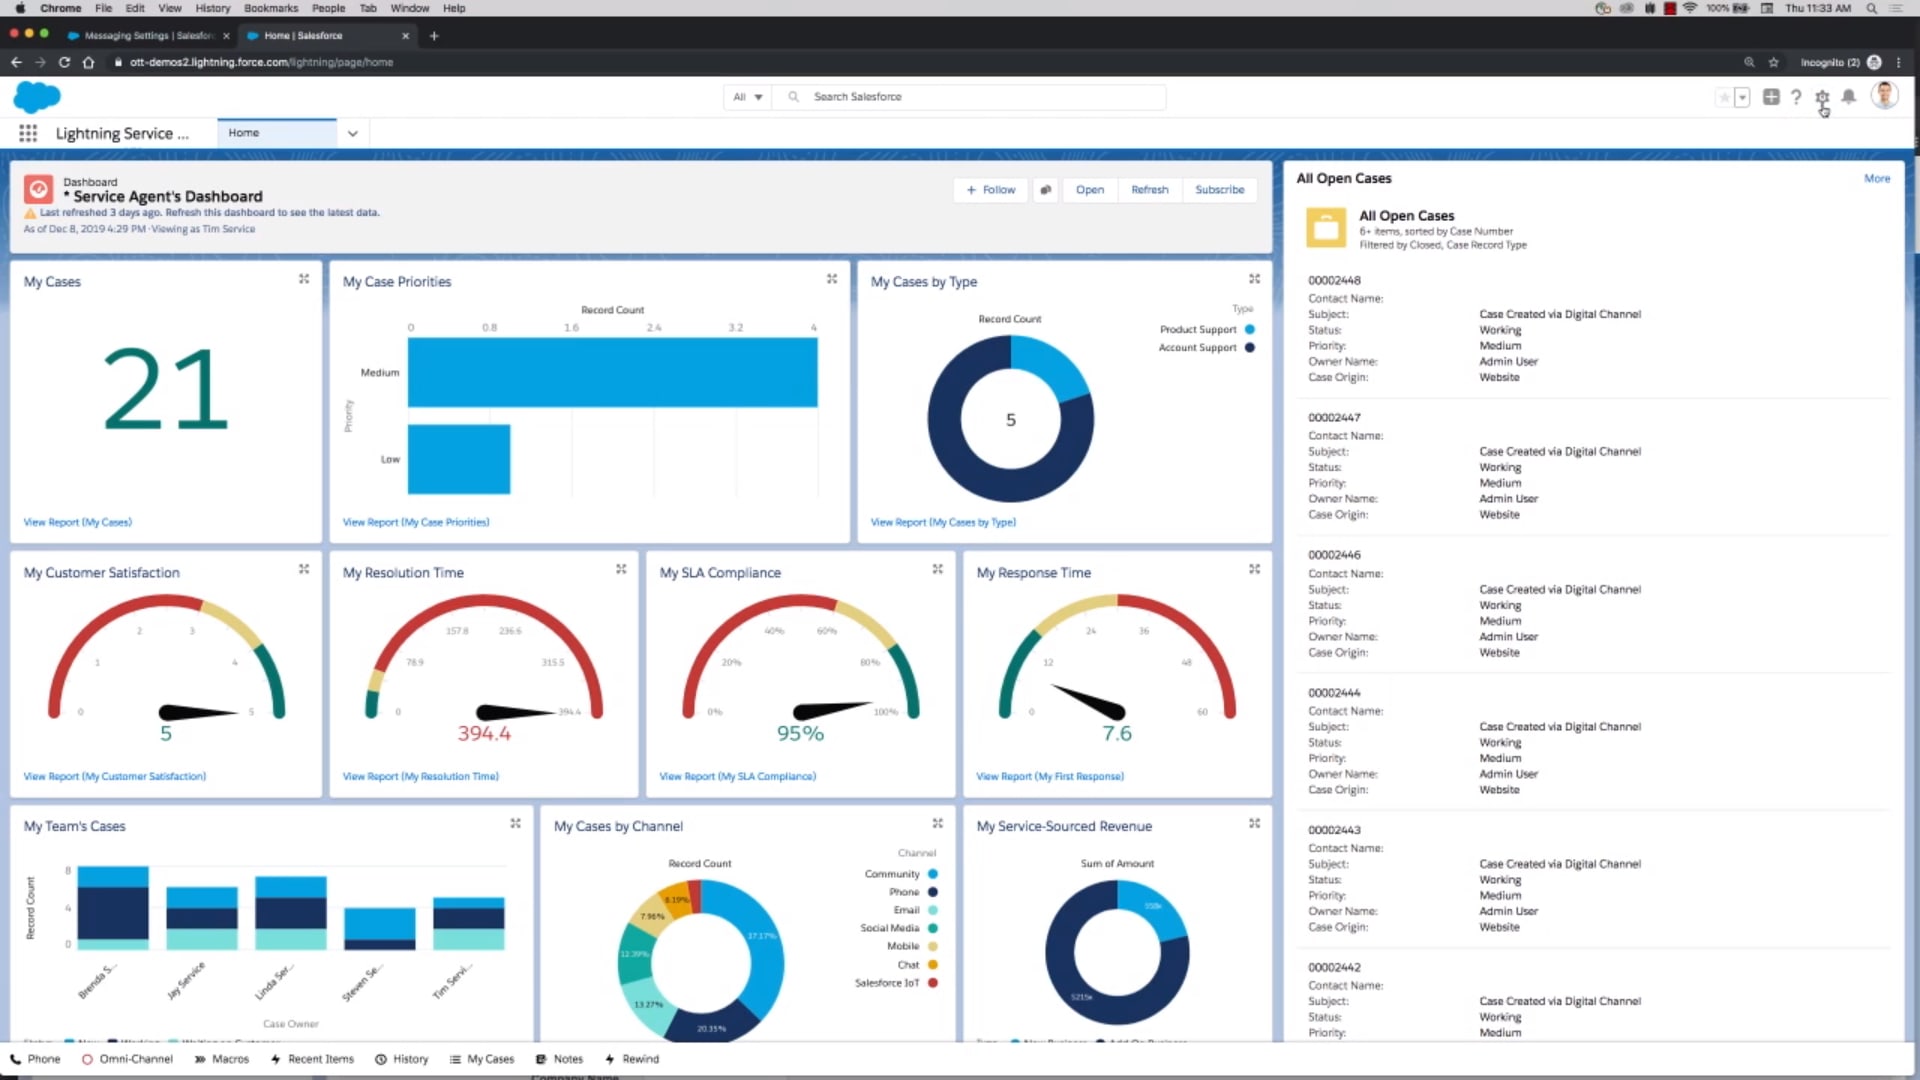Image resolution: width=1920 pixels, height=1080 pixels.
Task: Toggle favorite star for this page
Action: (1724, 97)
